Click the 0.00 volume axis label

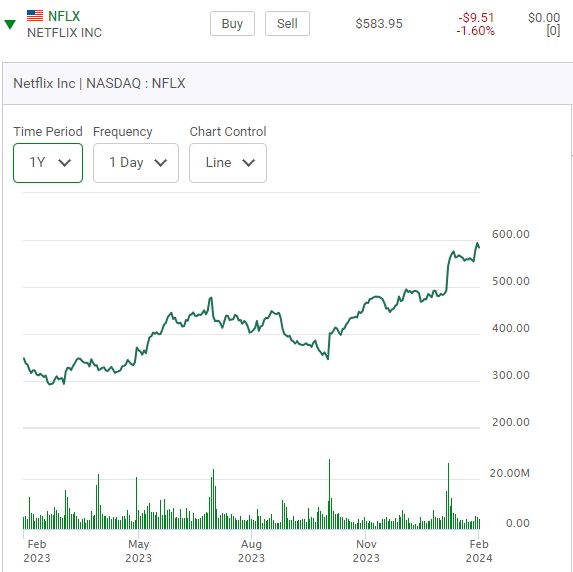pos(517,523)
